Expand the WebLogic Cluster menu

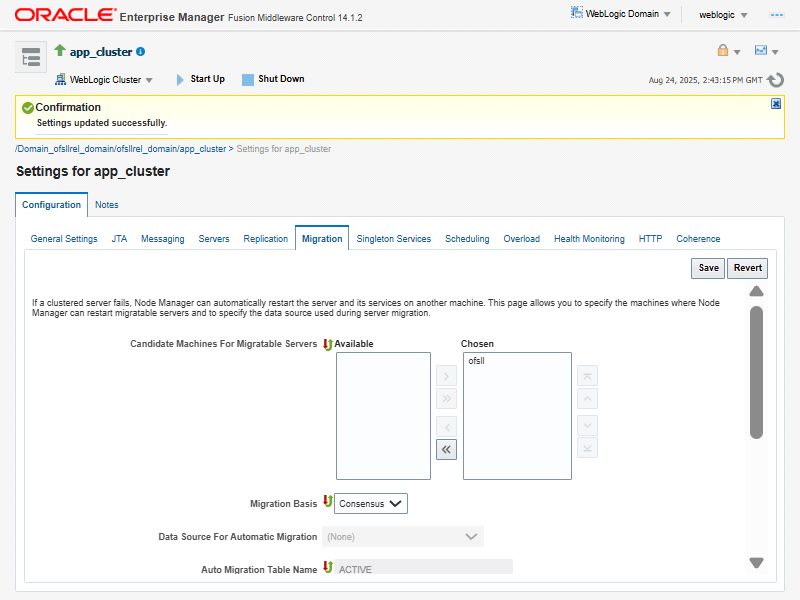tap(104, 80)
